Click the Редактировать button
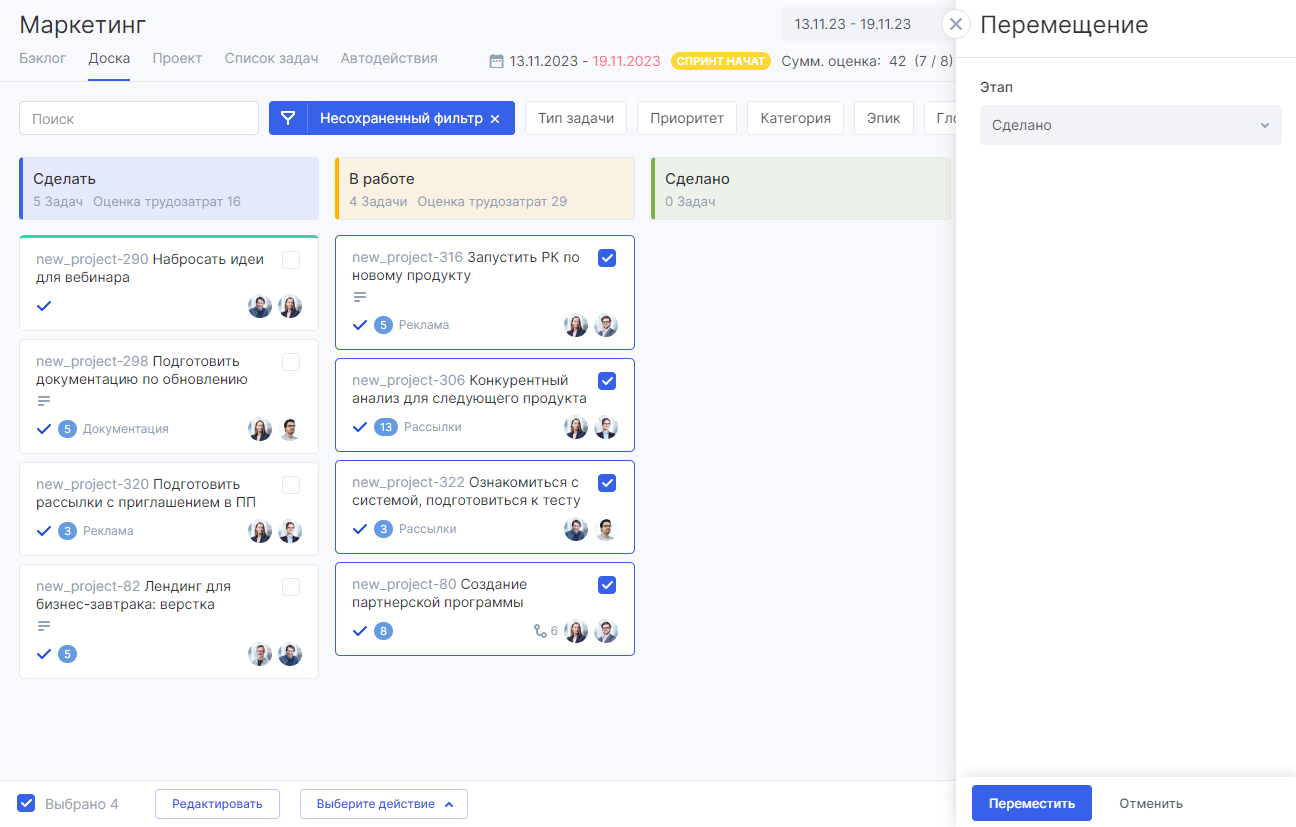This screenshot has width=1296, height=827. tap(217, 804)
